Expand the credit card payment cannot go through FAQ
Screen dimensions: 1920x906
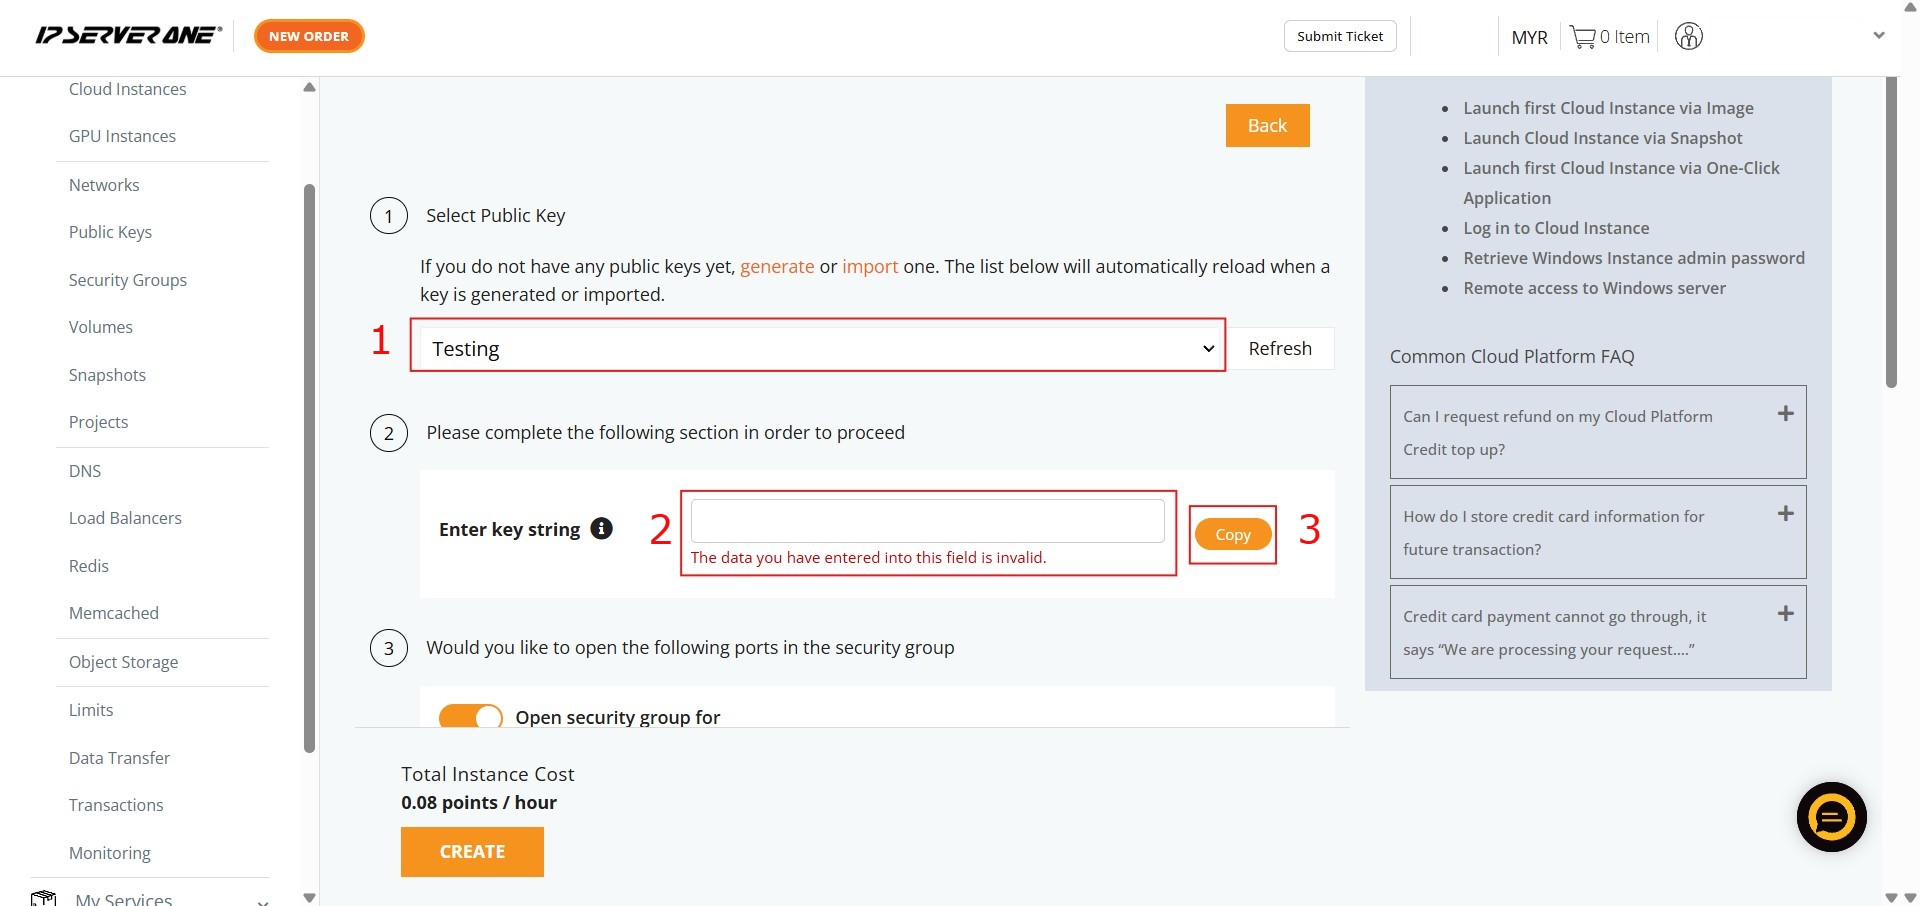tap(1785, 614)
